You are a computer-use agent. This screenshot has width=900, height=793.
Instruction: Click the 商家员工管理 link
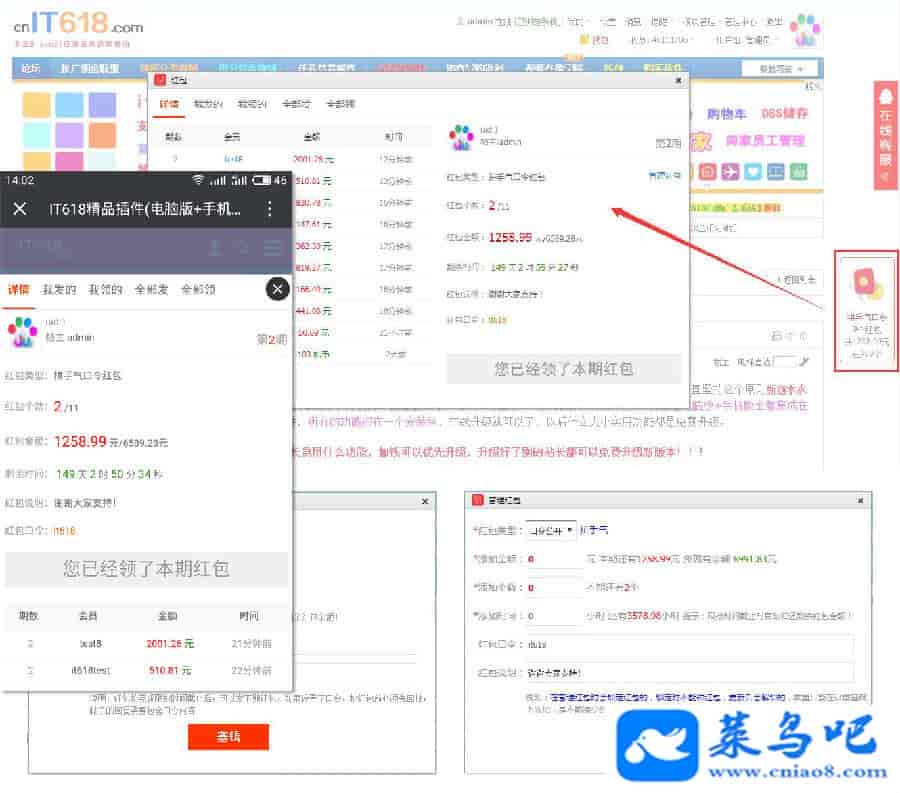click(766, 141)
